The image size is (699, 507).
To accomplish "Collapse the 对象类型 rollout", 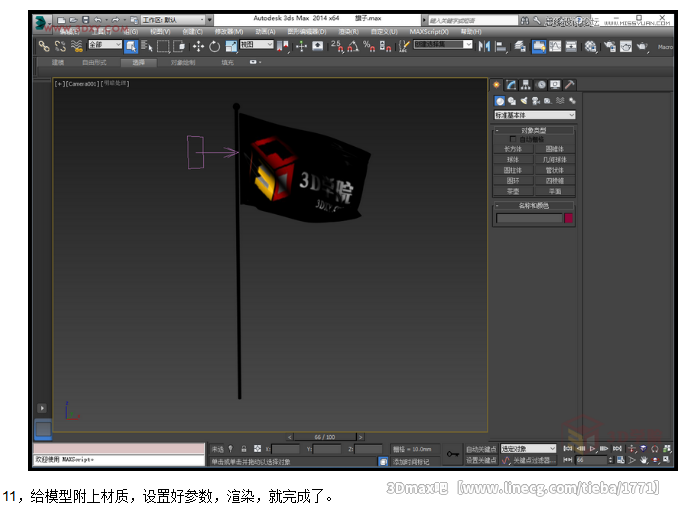I will pos(534,130).
